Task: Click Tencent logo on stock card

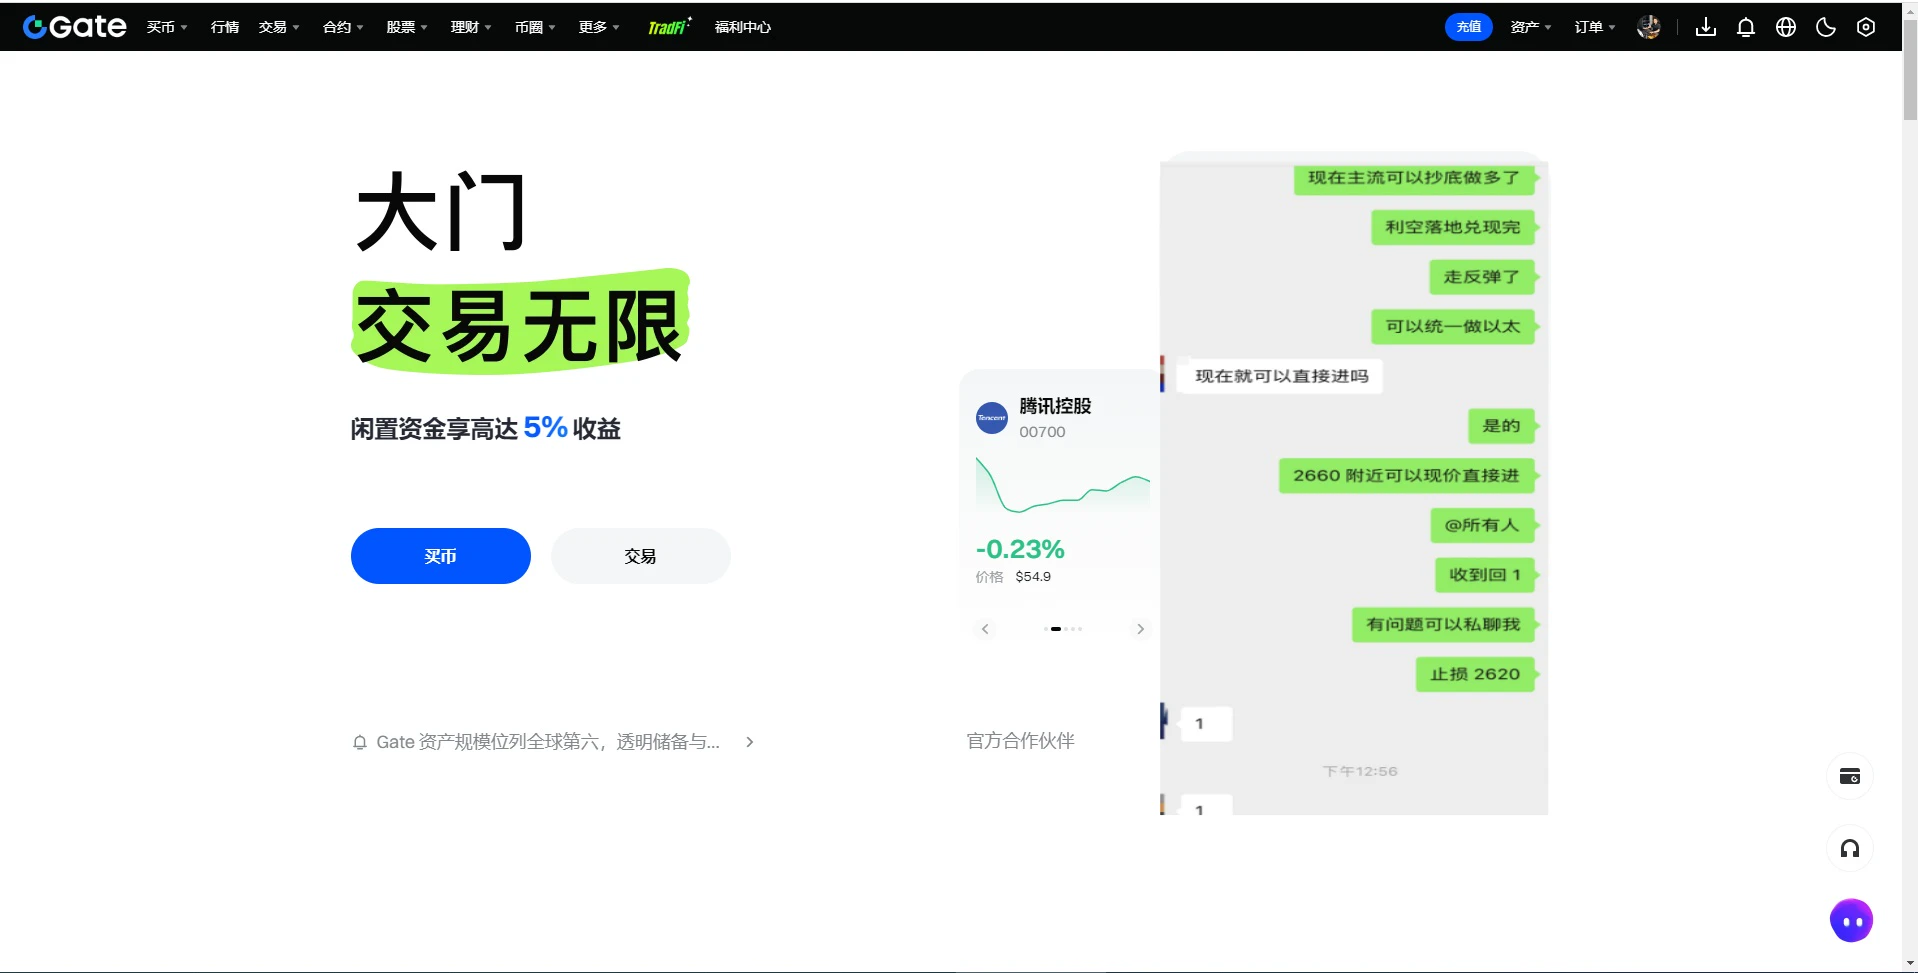Action: 991,418
